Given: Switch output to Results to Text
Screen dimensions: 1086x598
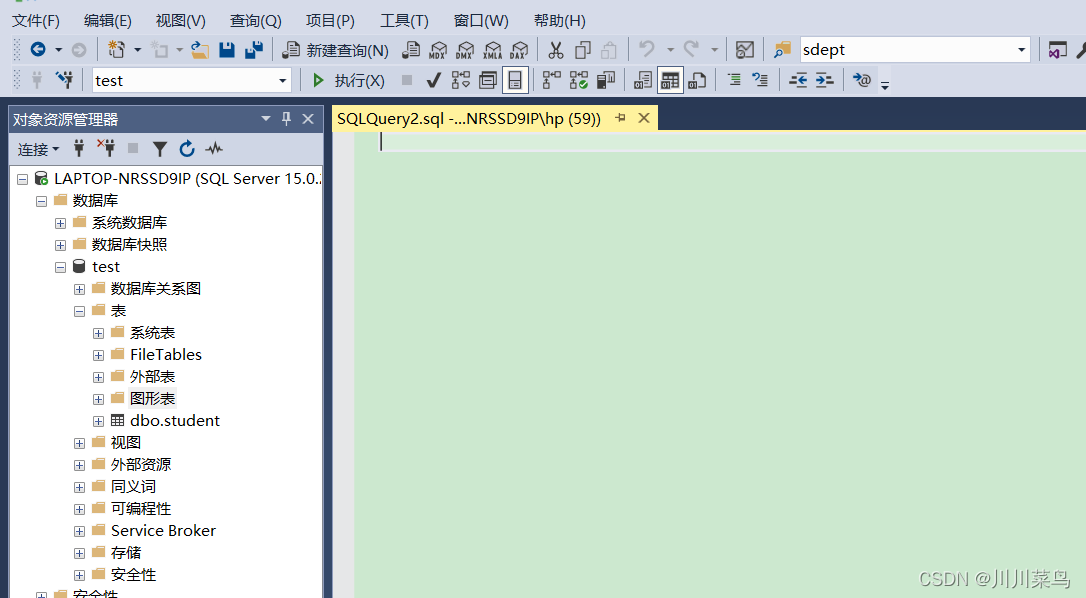Looking at the screenshot, I should click(643, 80).
